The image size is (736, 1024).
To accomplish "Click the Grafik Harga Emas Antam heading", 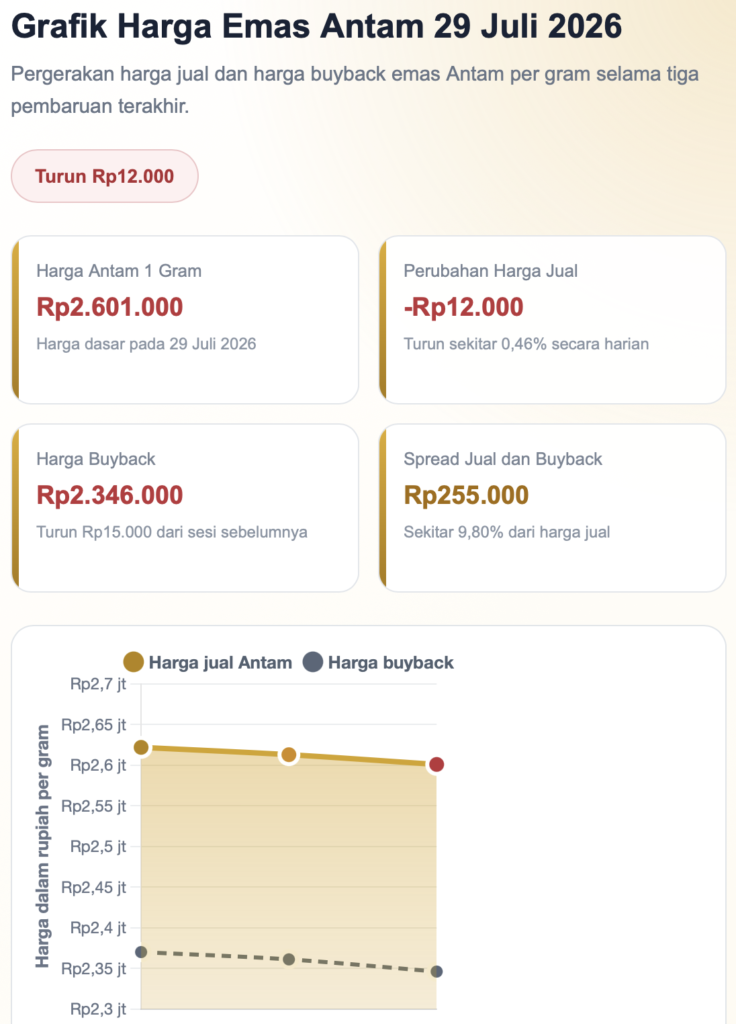I will (x=317, y=26).
